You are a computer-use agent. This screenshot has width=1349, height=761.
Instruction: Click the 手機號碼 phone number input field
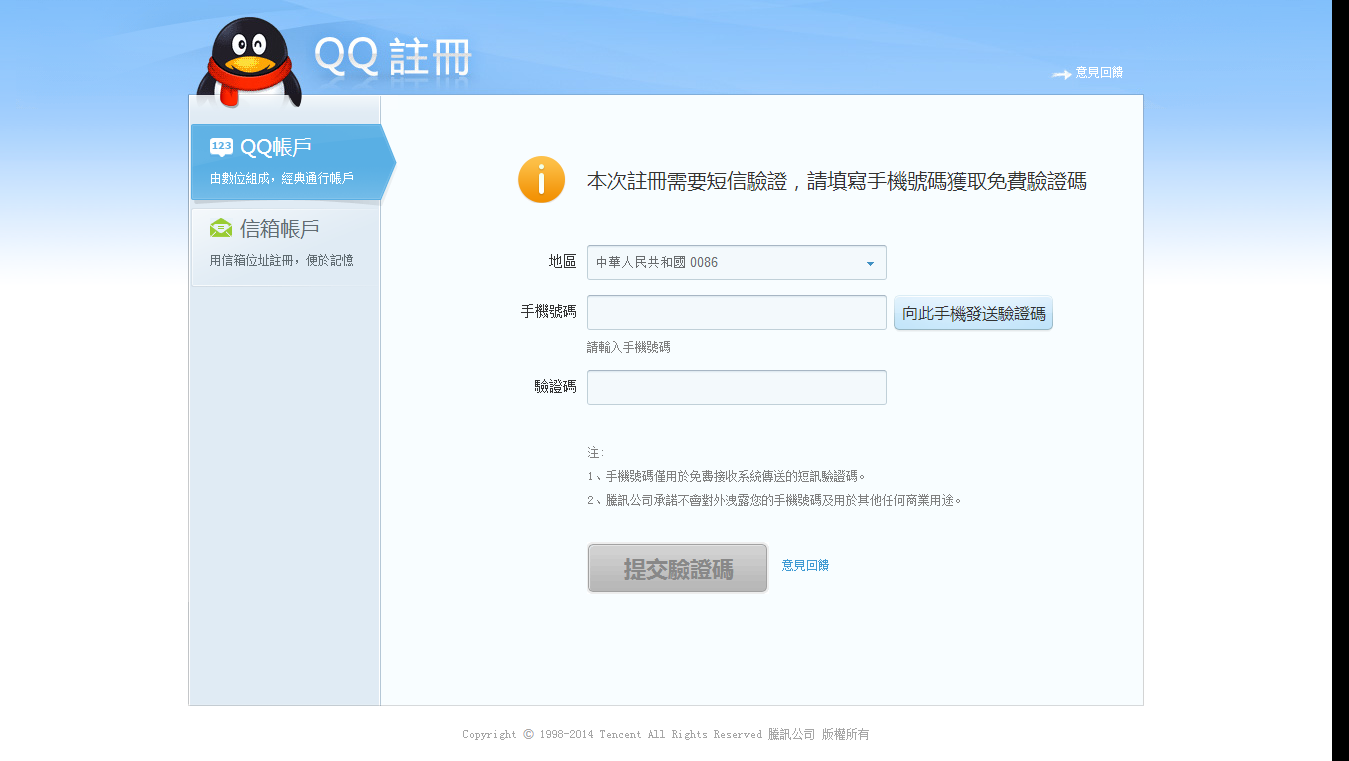point(736,311)
